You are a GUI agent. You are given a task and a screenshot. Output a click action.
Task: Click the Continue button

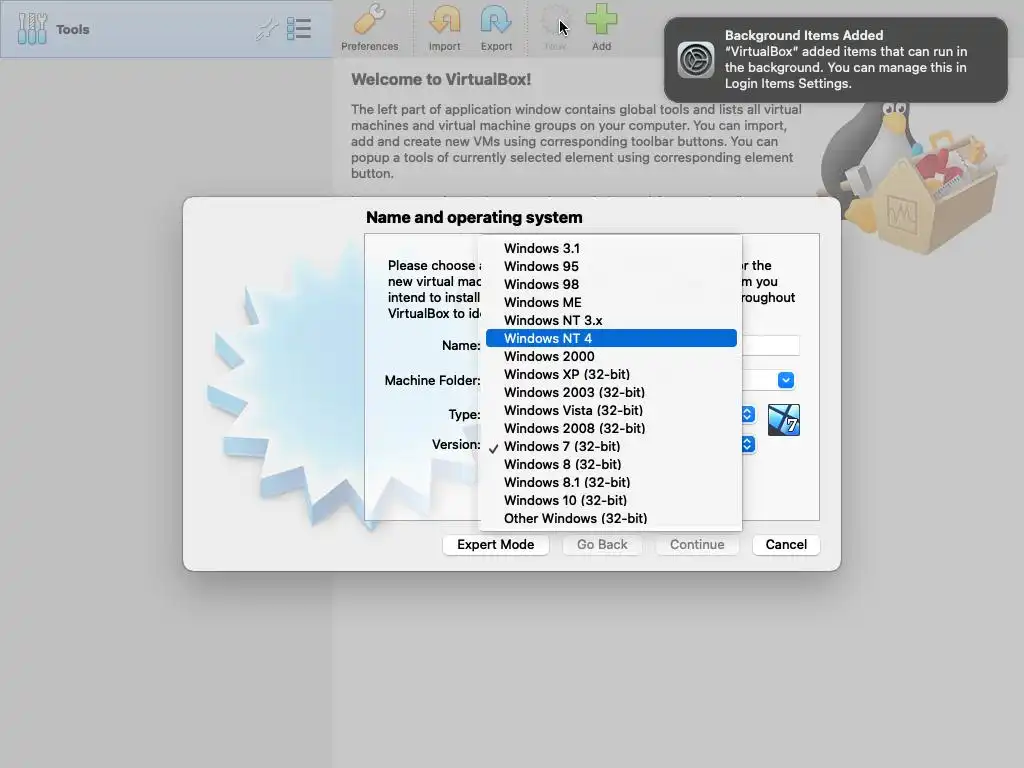point(697,545)
